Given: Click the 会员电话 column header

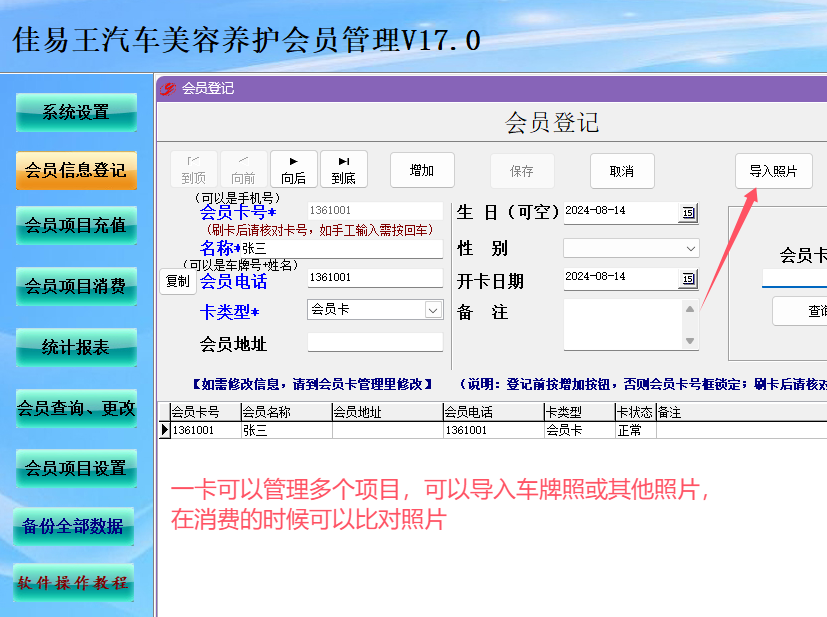Looking at the screenshot, I should pyautogui.click(x=494, y=412).
